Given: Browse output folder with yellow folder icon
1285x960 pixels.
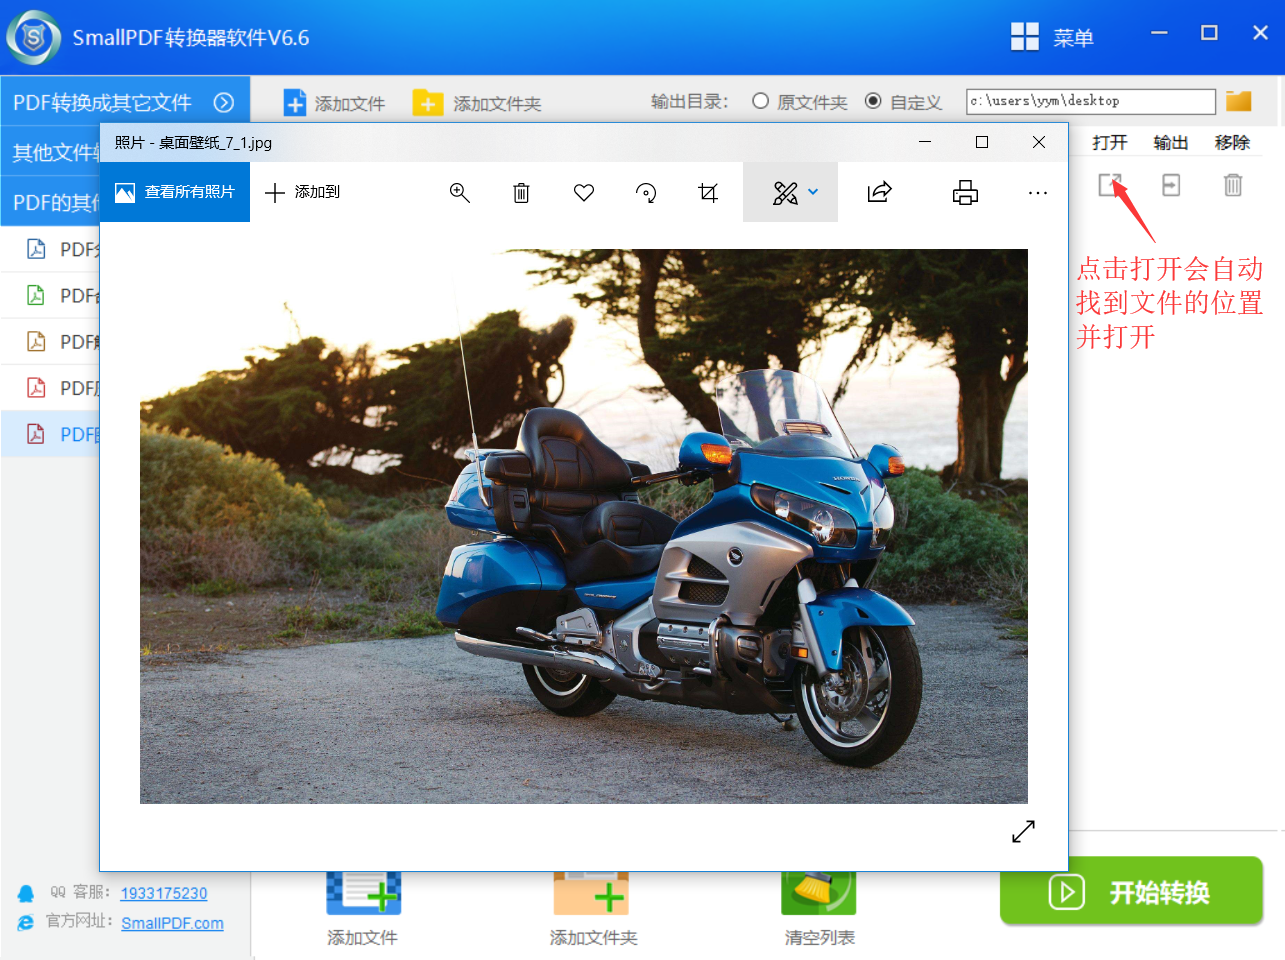Looking at the screenshot, I should pos(1239,101).
